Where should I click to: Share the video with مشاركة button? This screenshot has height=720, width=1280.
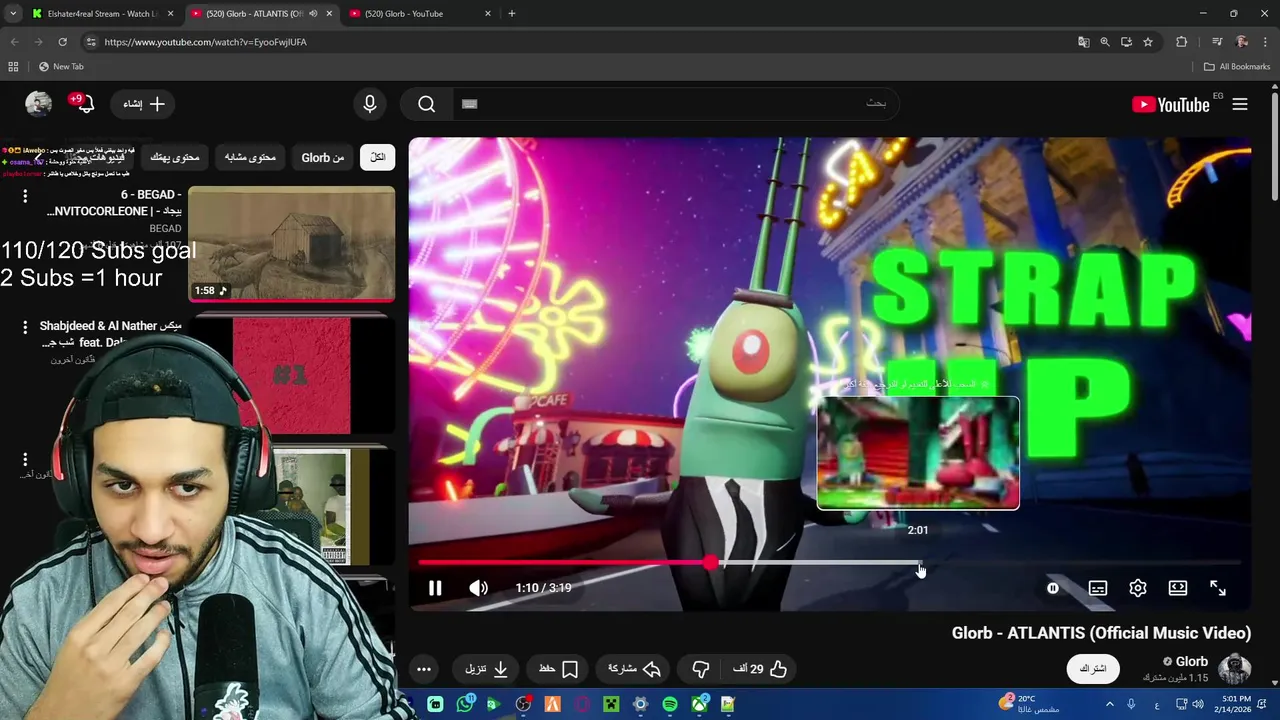(x=635, y=669)
